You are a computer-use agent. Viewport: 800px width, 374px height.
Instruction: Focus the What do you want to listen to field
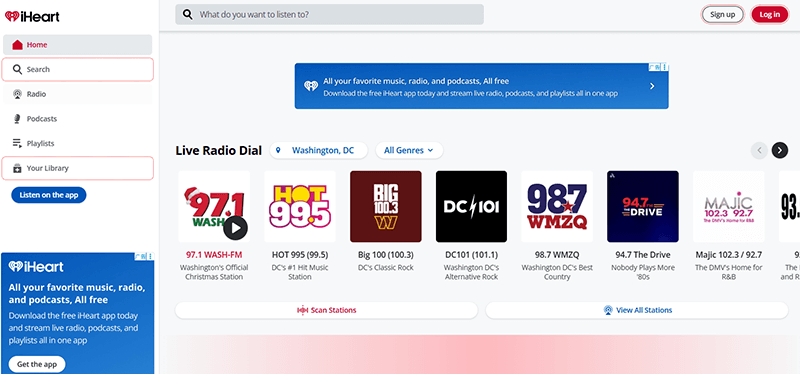[x=330, y=14]
